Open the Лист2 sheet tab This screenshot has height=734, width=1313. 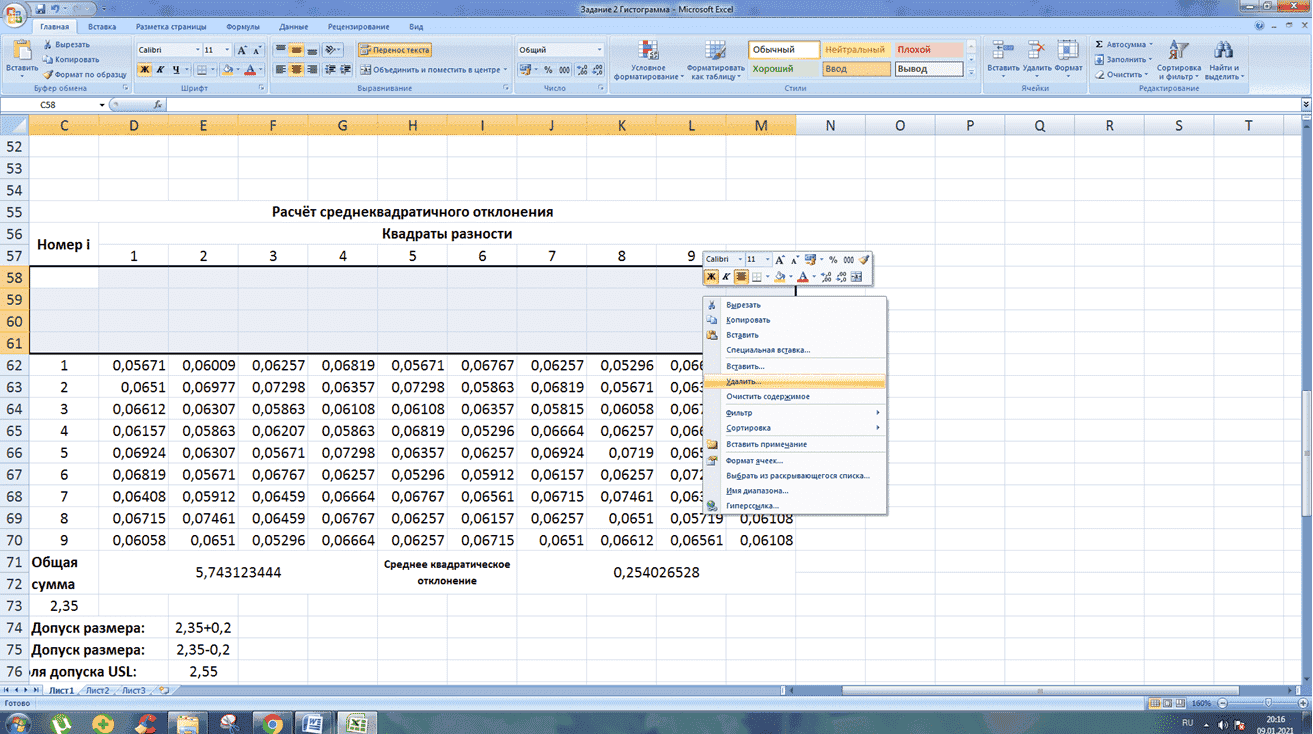pyautogui.click(x=97, y=691)
